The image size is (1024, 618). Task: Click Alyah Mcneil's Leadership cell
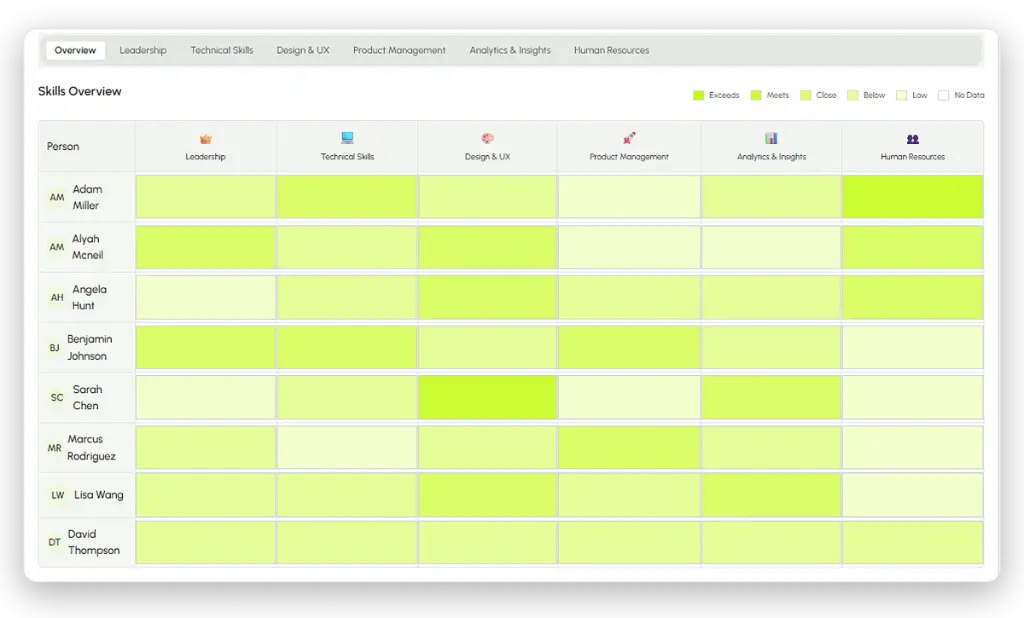click(x=206, y=247)
